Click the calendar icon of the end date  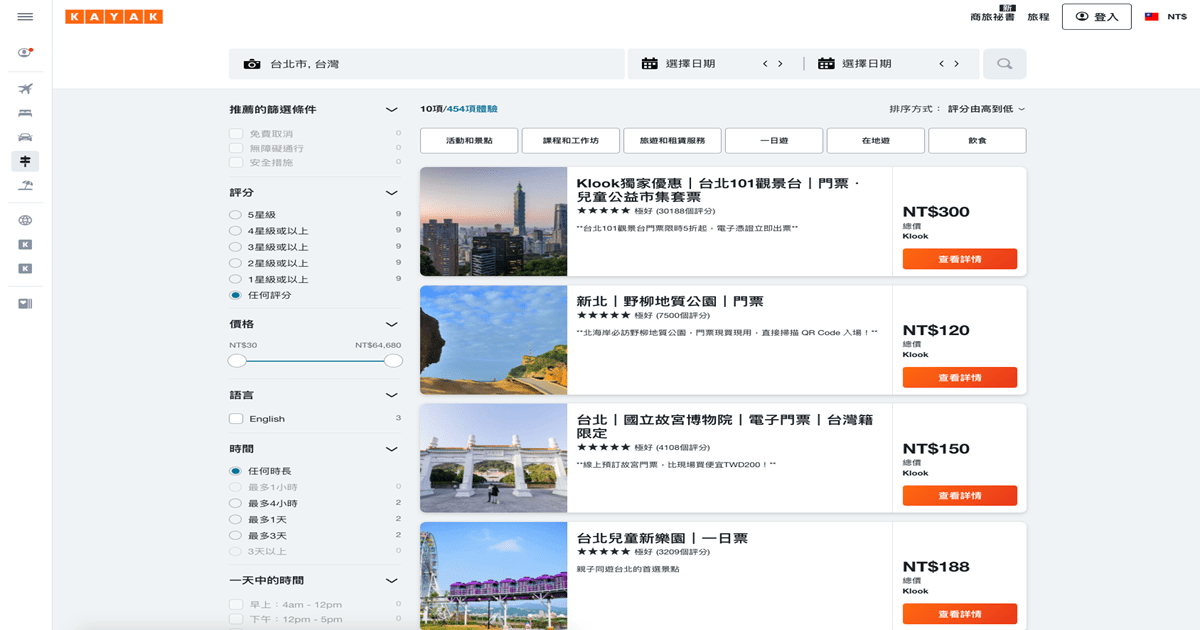[x=826, y=64]
